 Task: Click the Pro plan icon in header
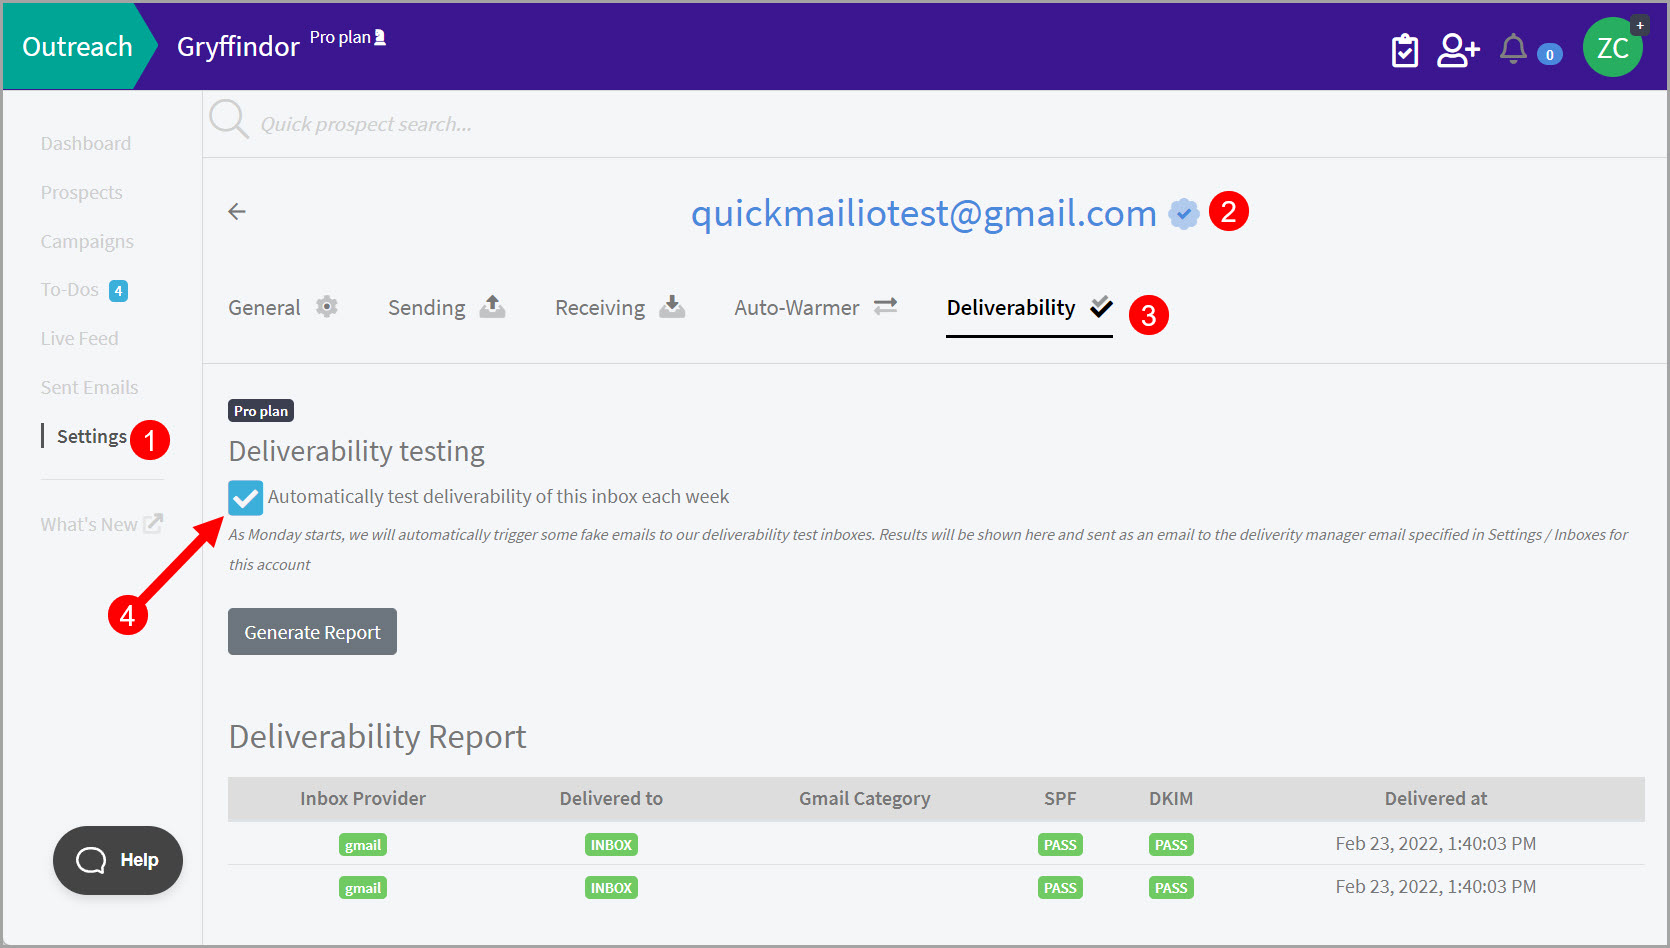tap(380, 38)
